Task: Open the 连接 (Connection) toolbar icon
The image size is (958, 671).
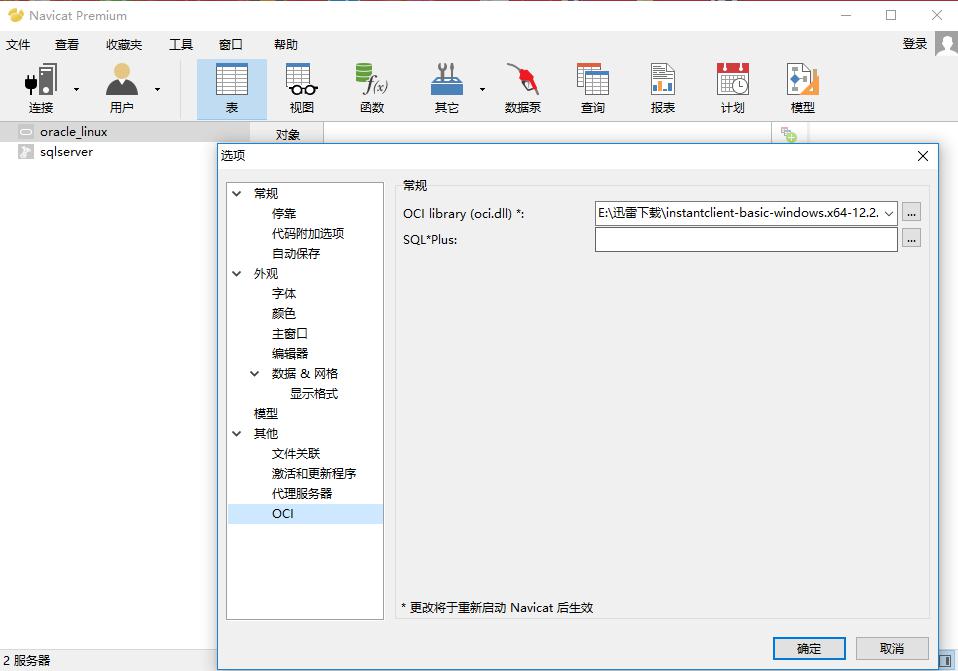Action: coord(41,89)
